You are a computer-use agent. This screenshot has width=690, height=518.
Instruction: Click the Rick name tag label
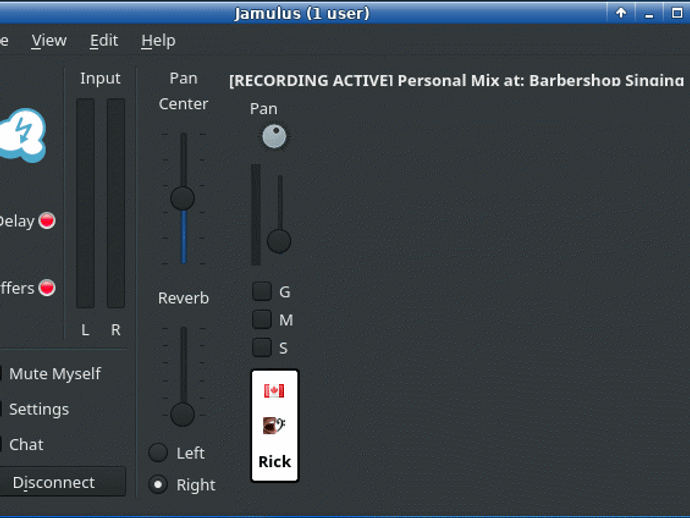tap(274, 461)
